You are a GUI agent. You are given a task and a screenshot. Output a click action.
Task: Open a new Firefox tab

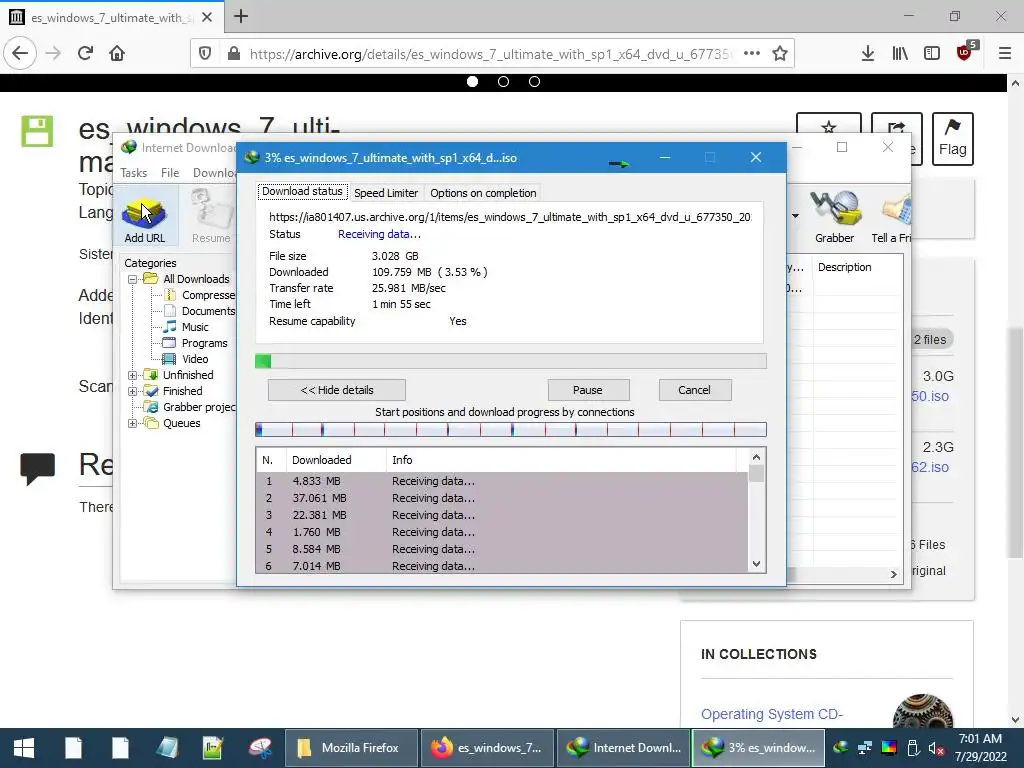241,16
